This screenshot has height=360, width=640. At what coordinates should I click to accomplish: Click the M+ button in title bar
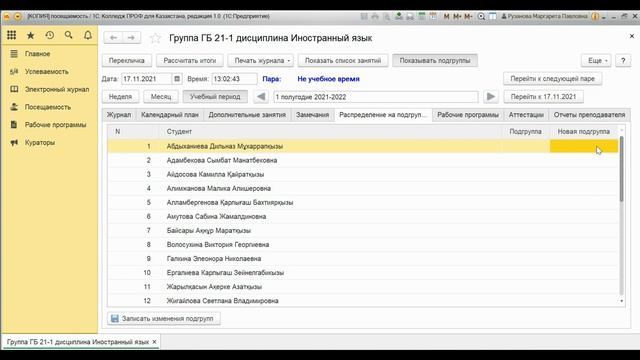[457, 16]
